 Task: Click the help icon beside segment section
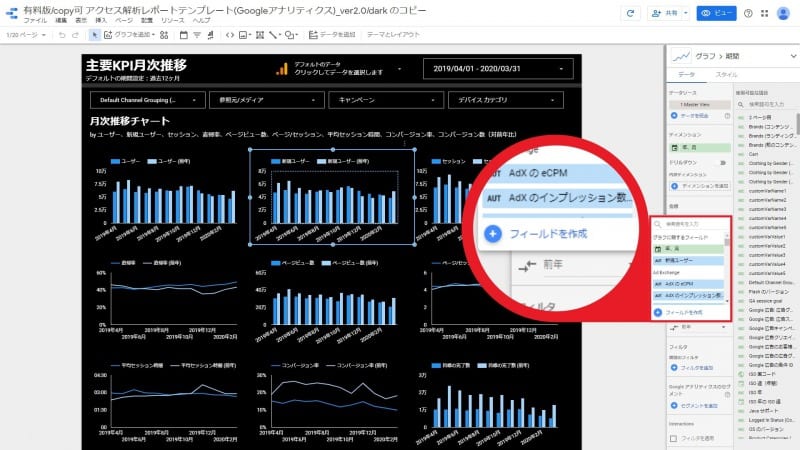(727, 394)
